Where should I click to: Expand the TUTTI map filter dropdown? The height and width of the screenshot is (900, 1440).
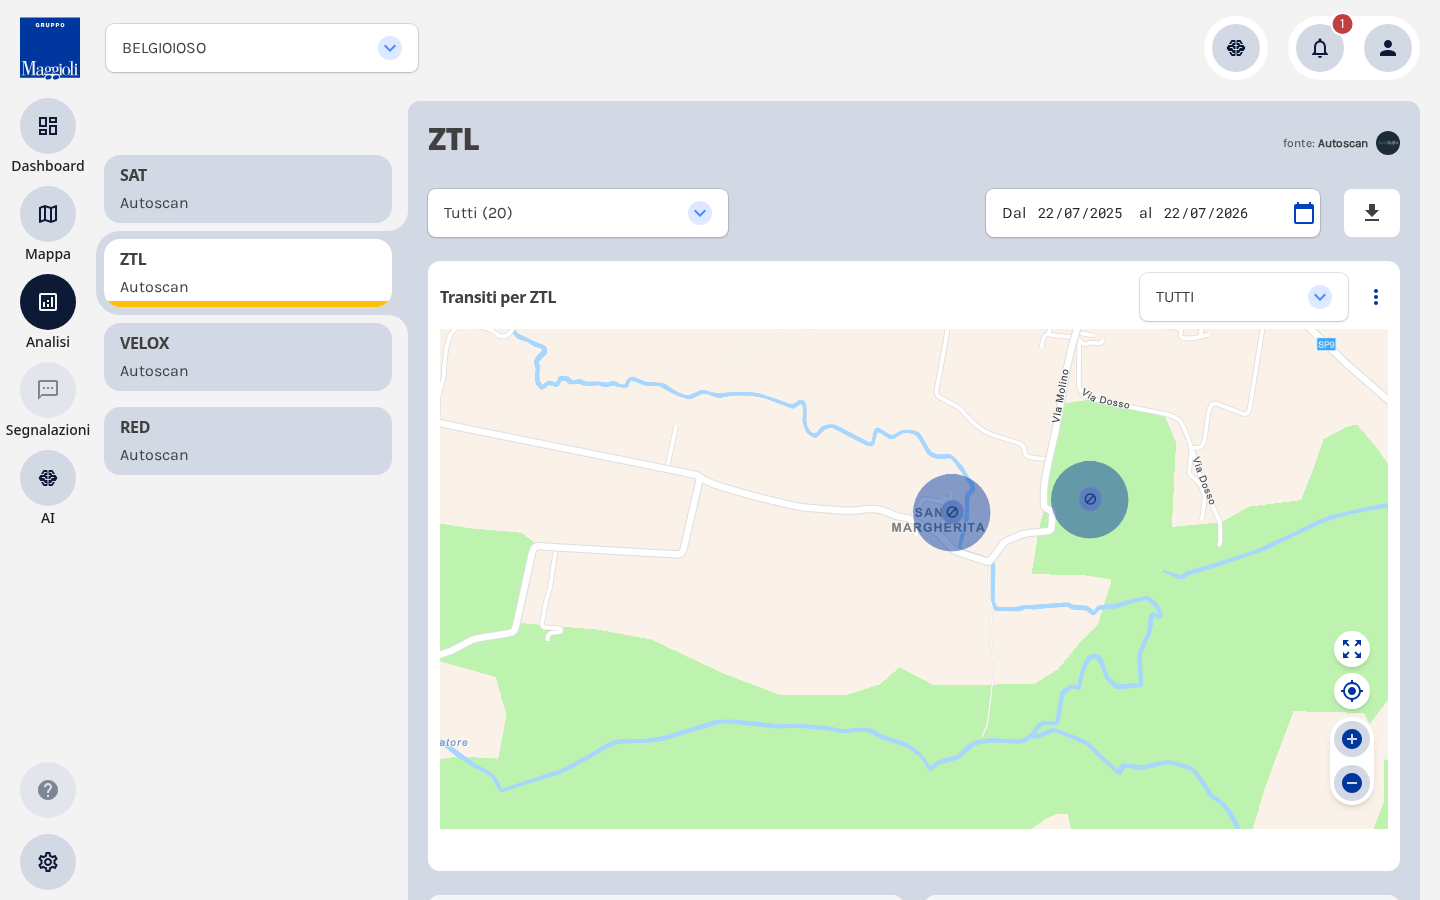click(1244, 297)
